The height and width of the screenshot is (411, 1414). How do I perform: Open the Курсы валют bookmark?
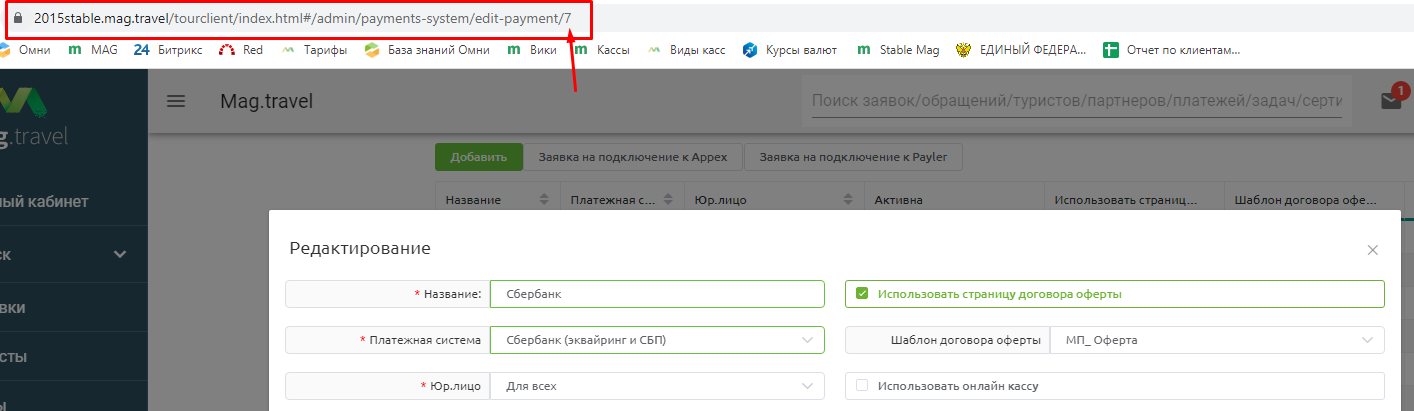[x=791, y=49]
